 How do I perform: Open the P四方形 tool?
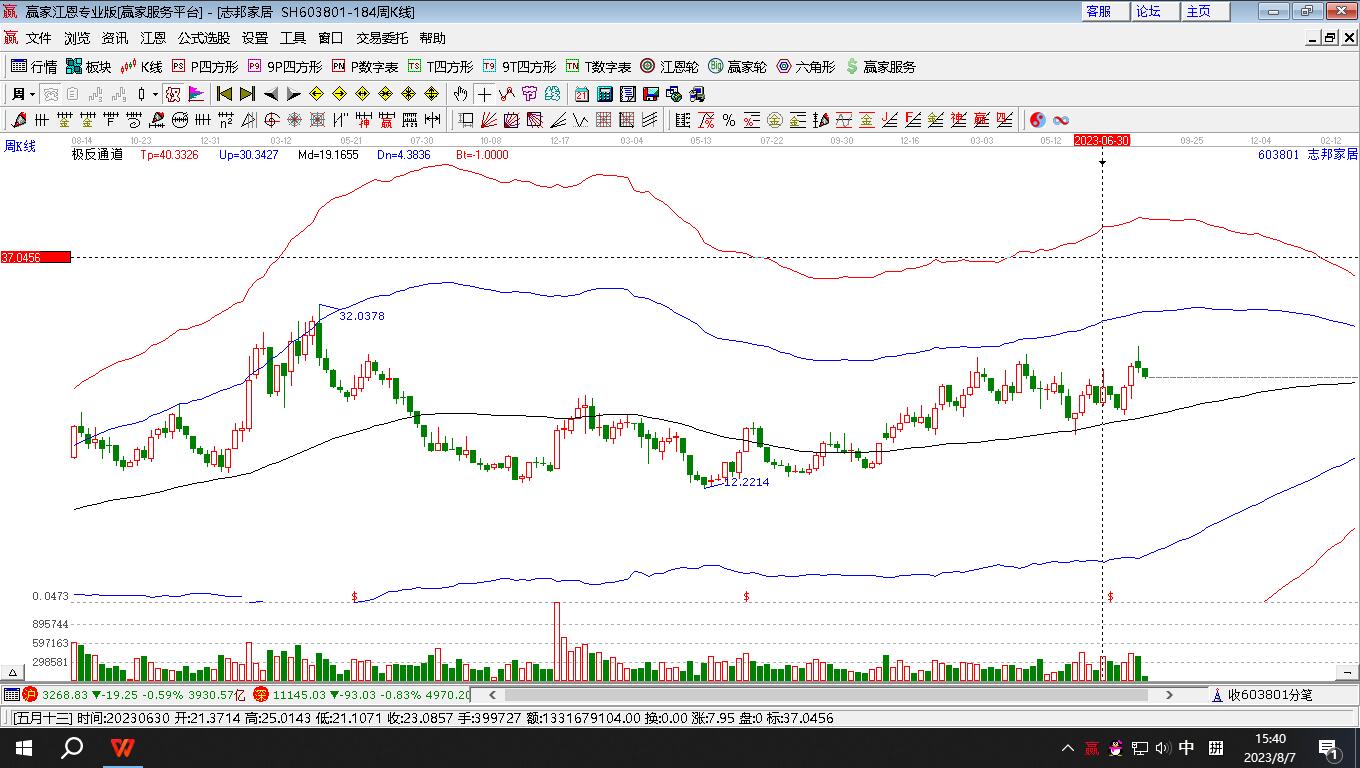click(x=205, y=67)
